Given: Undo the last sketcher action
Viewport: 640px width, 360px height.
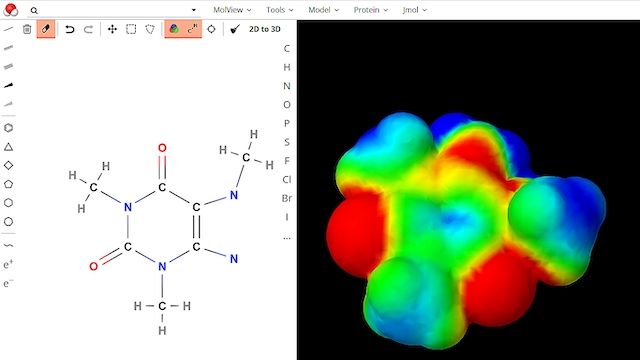Looking at the screenshot, I should (x=70, y=29).
